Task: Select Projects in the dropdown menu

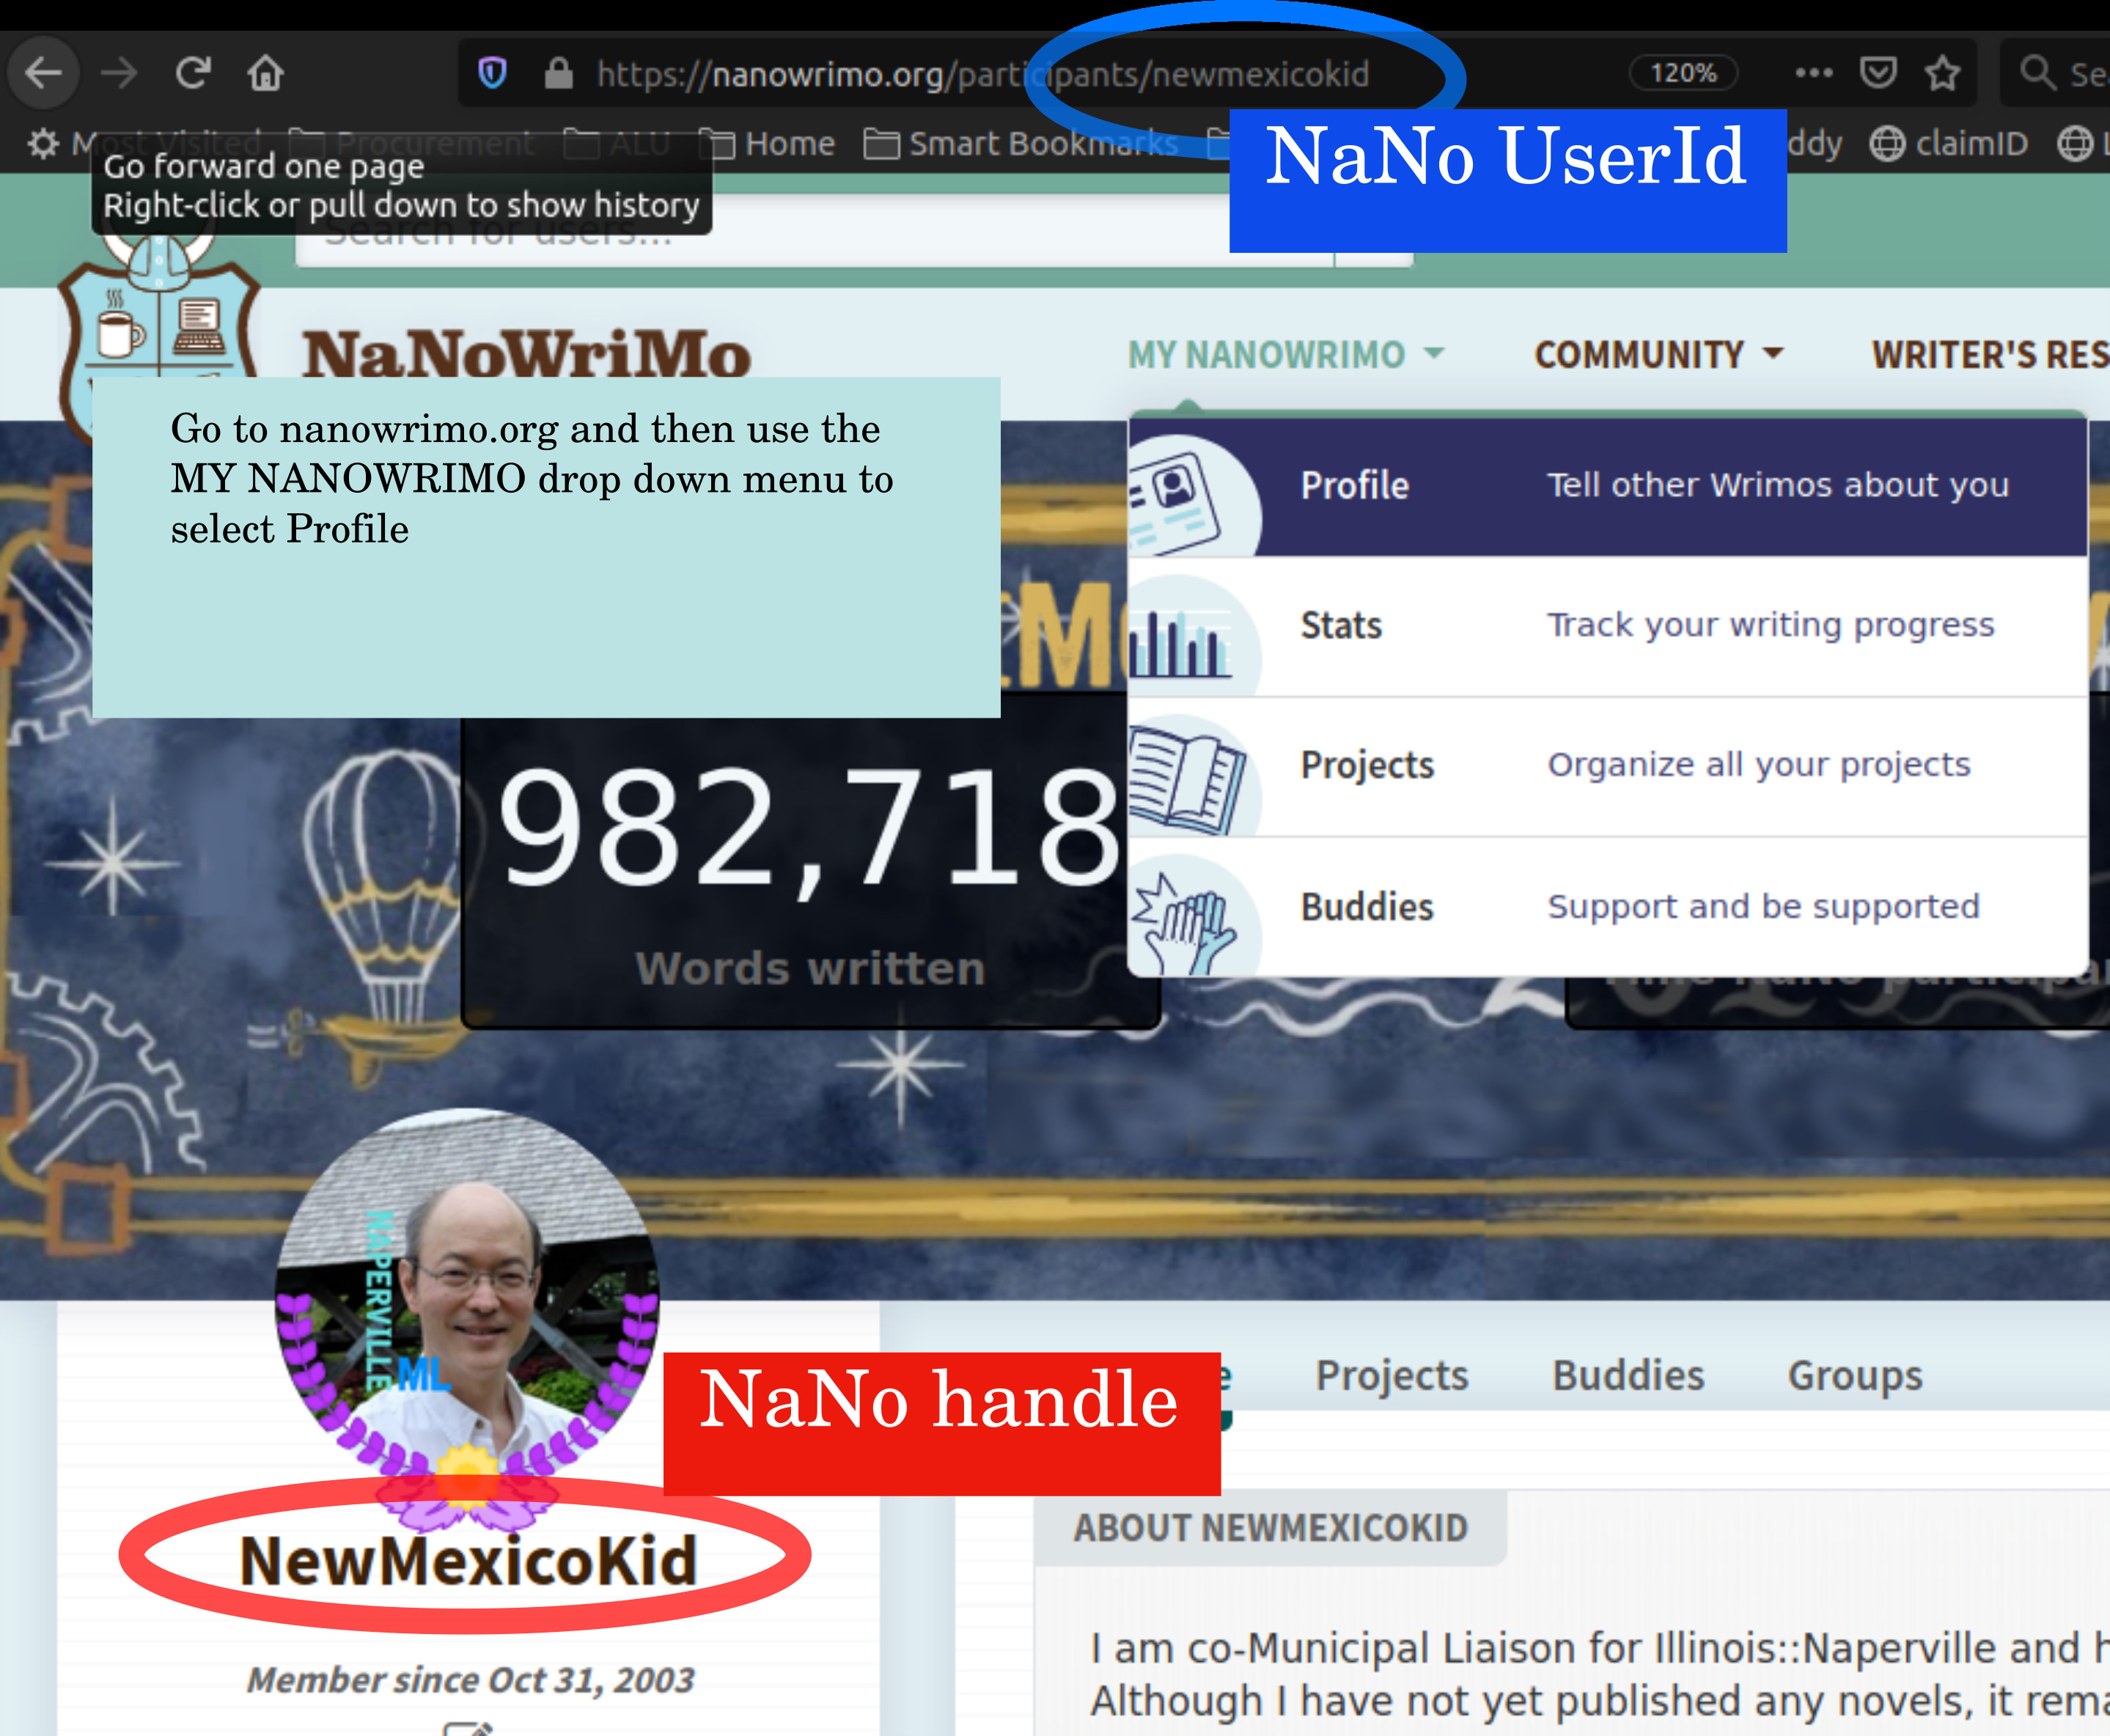Action: click(x=1607, y=766)
